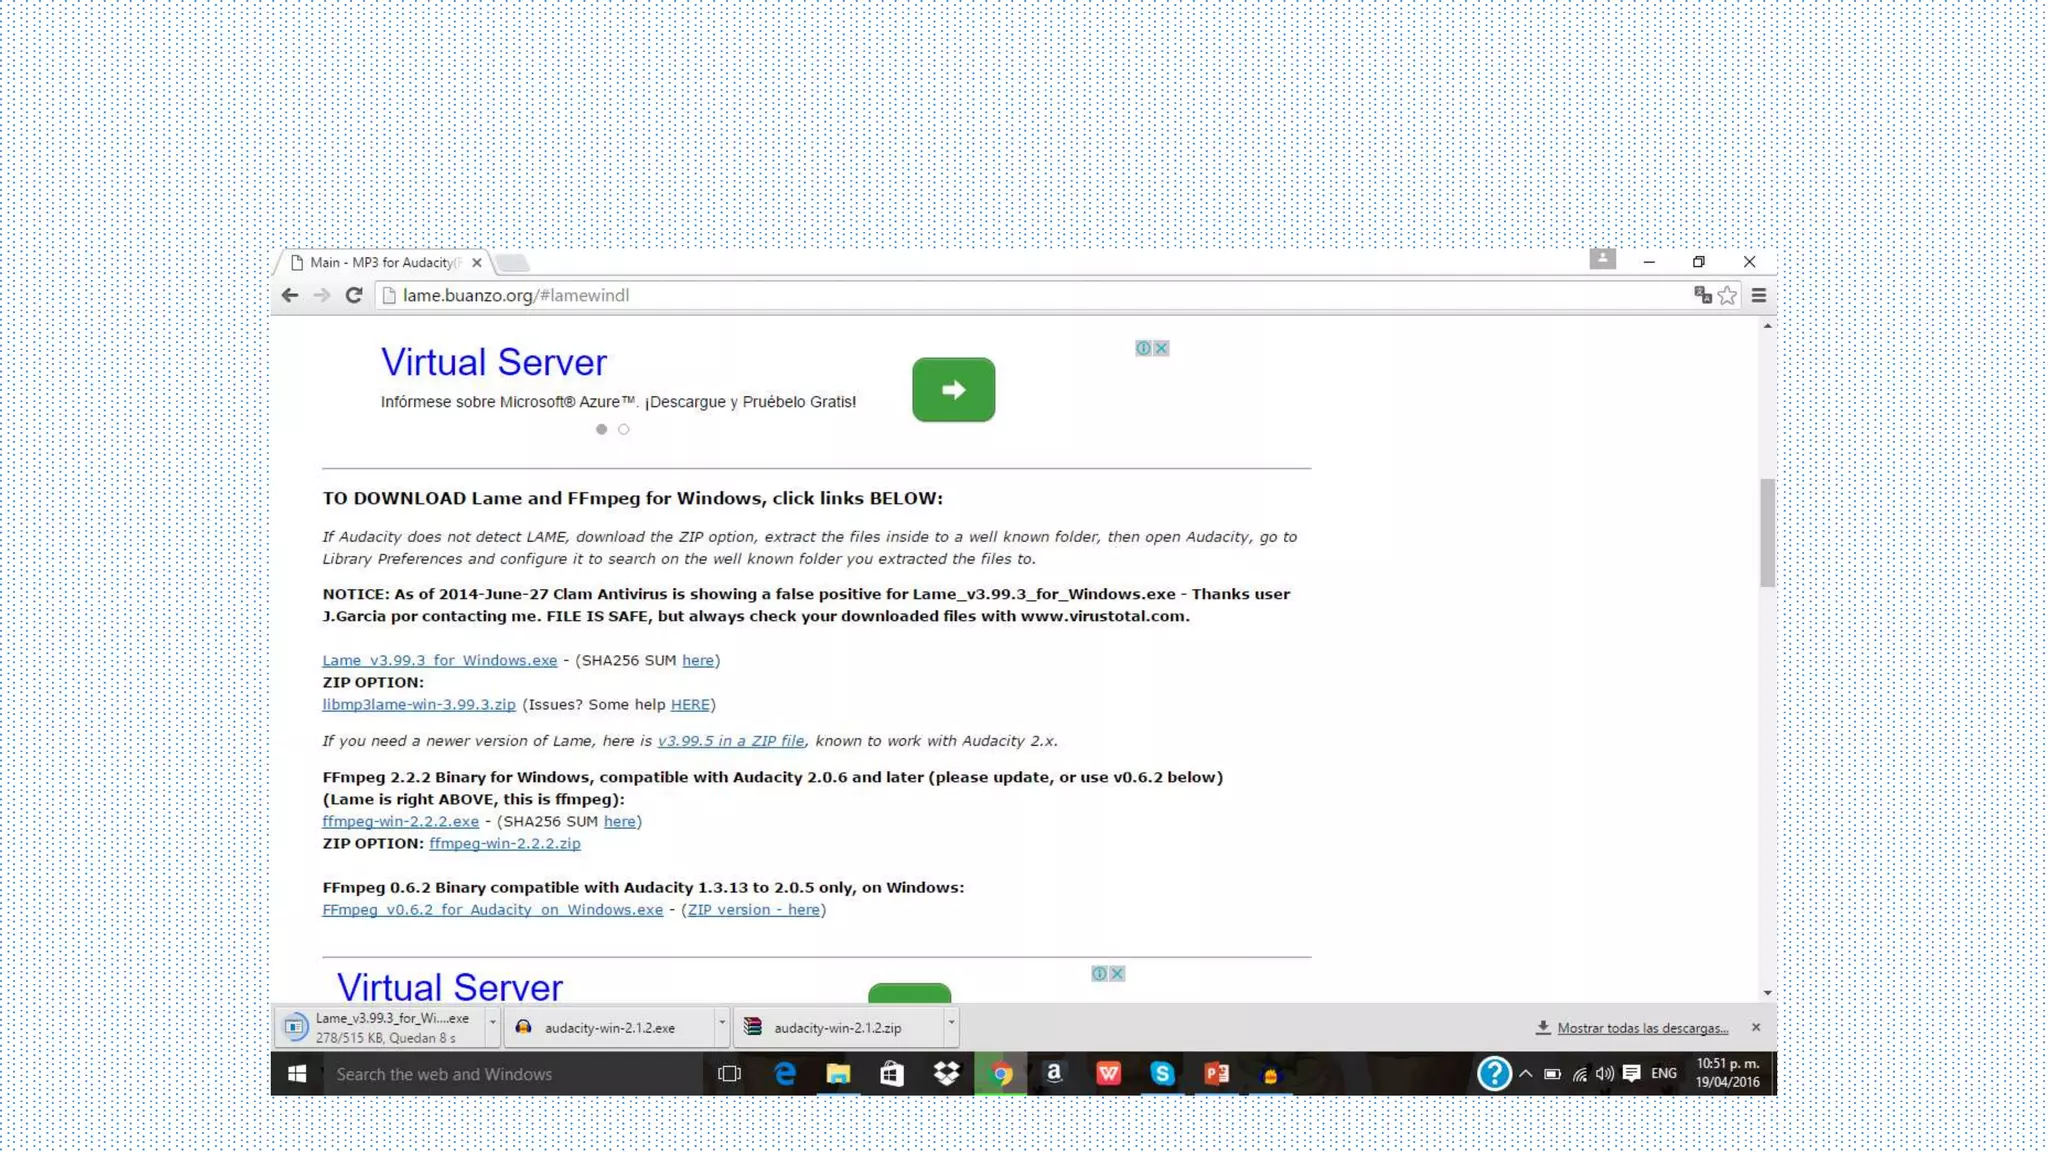Click the top Virtual Server ad headline
Image resolution: width=2048 pixels, height=1152 pixels.
(493, 362)
